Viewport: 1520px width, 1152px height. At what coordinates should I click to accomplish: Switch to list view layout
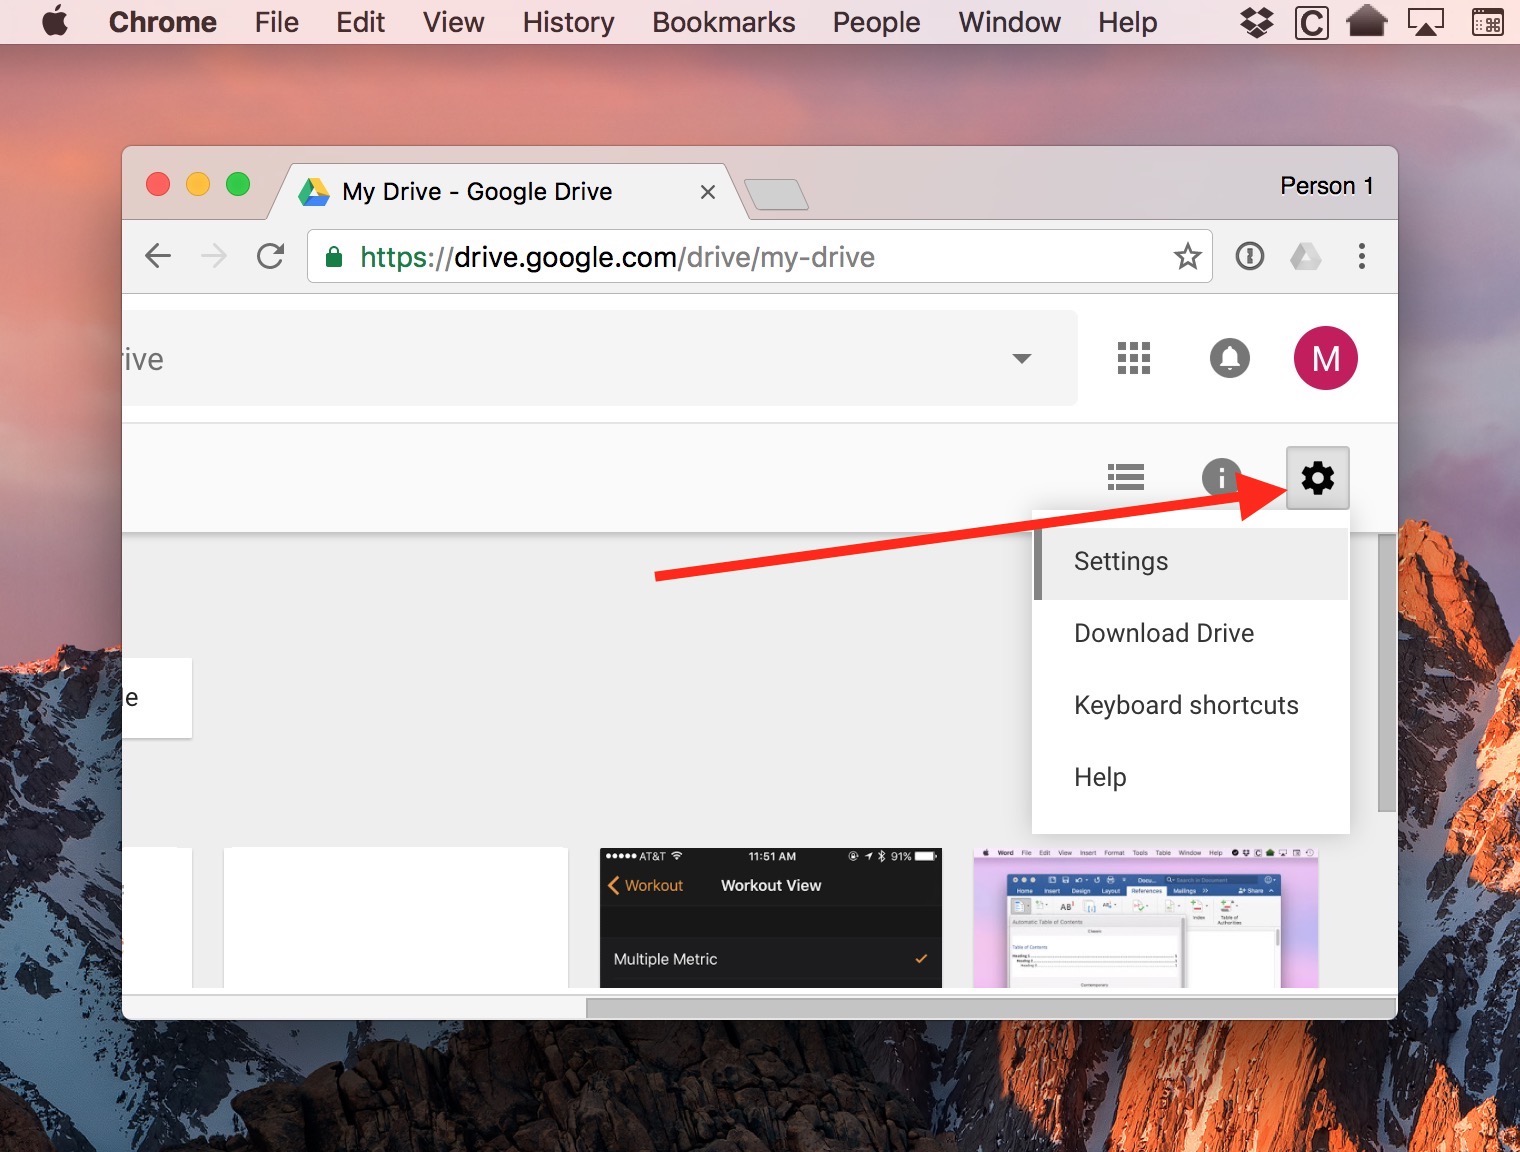tap(1126, 478)
